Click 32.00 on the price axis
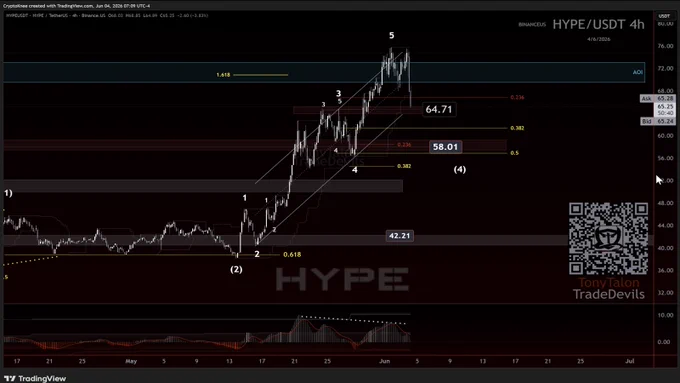This screenshot has height=383, width=680. point(665,293)
